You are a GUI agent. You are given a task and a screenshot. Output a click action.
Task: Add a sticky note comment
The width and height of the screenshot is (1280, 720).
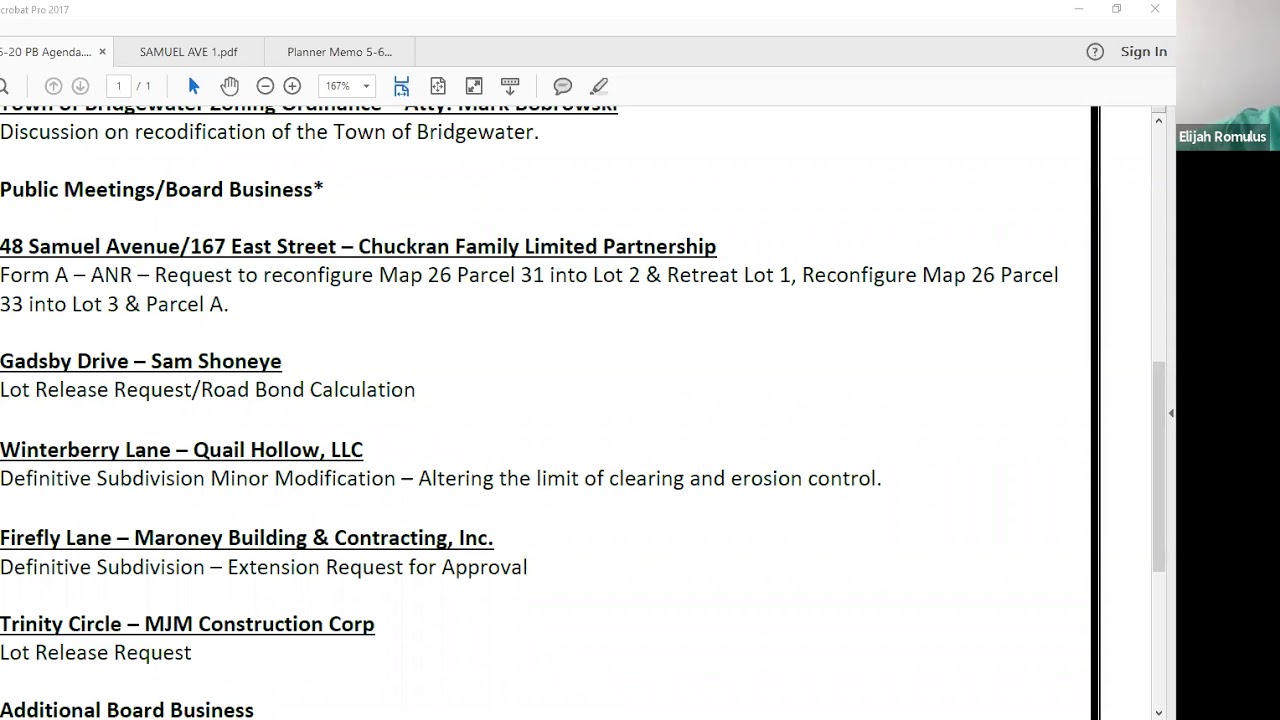[x=563, y=86]
